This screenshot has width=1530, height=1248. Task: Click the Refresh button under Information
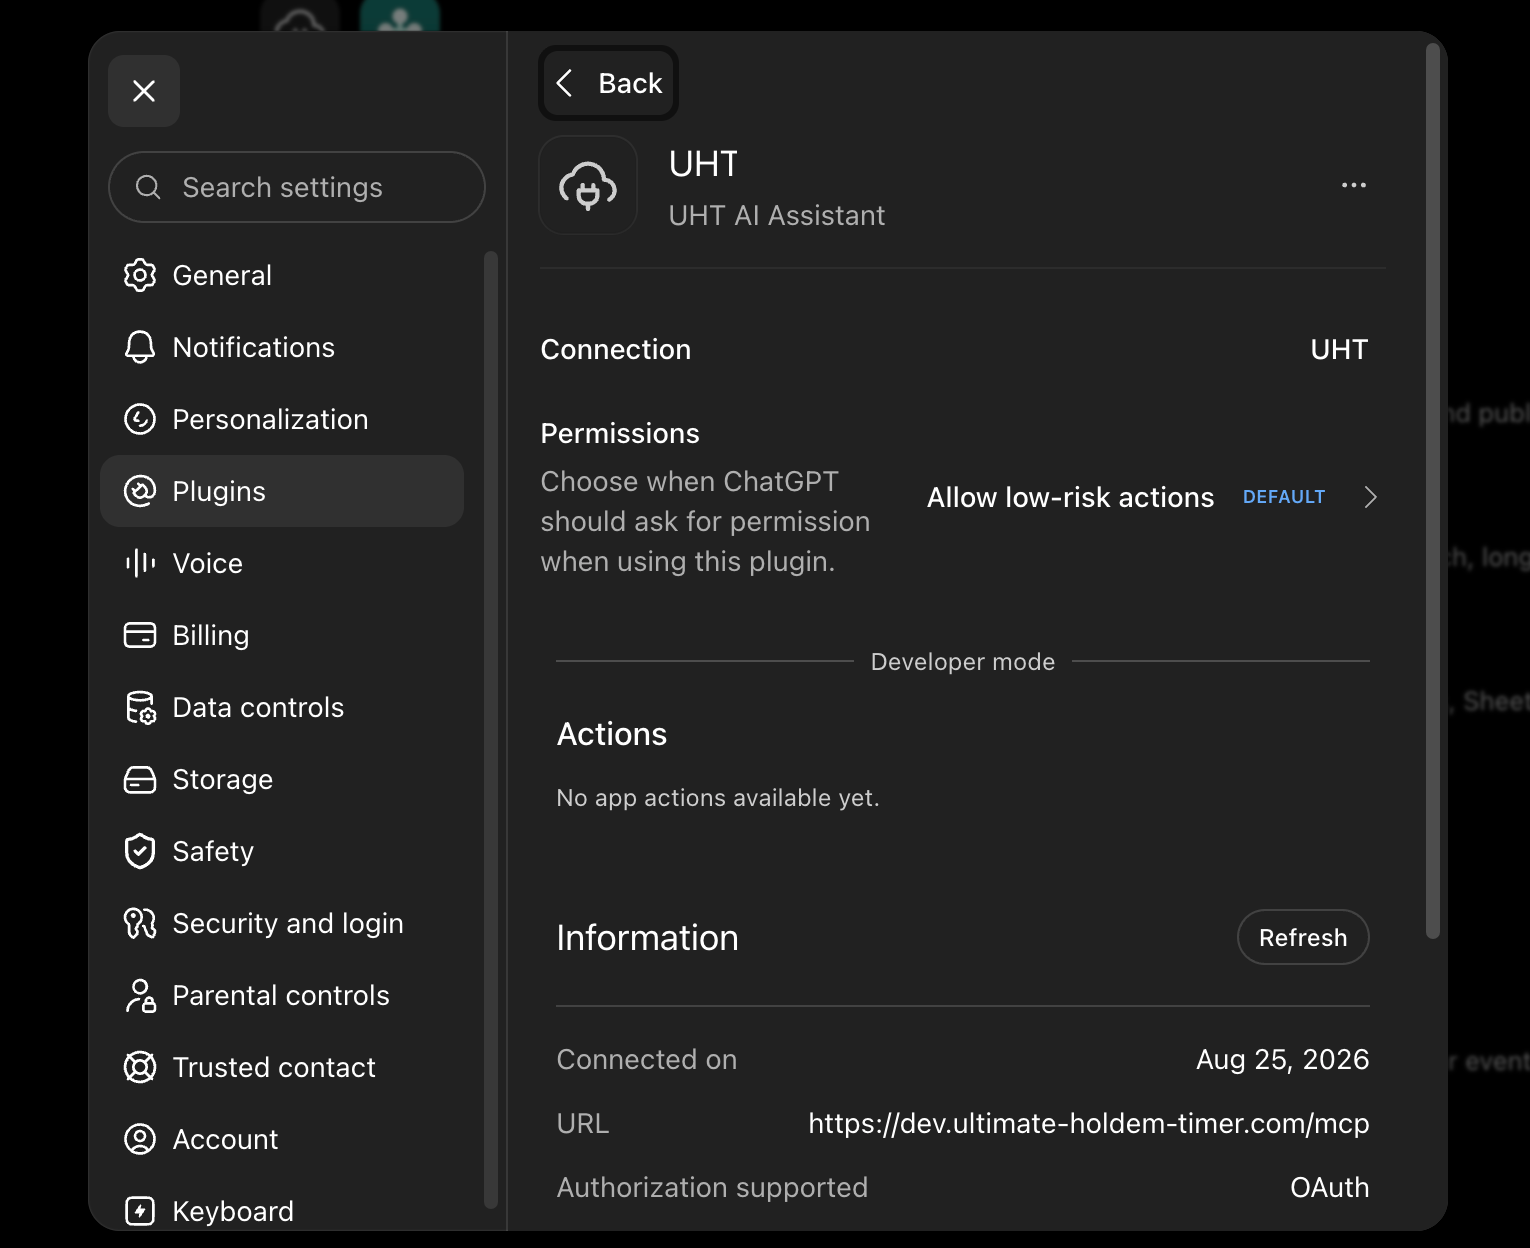tap(1303, 937)
